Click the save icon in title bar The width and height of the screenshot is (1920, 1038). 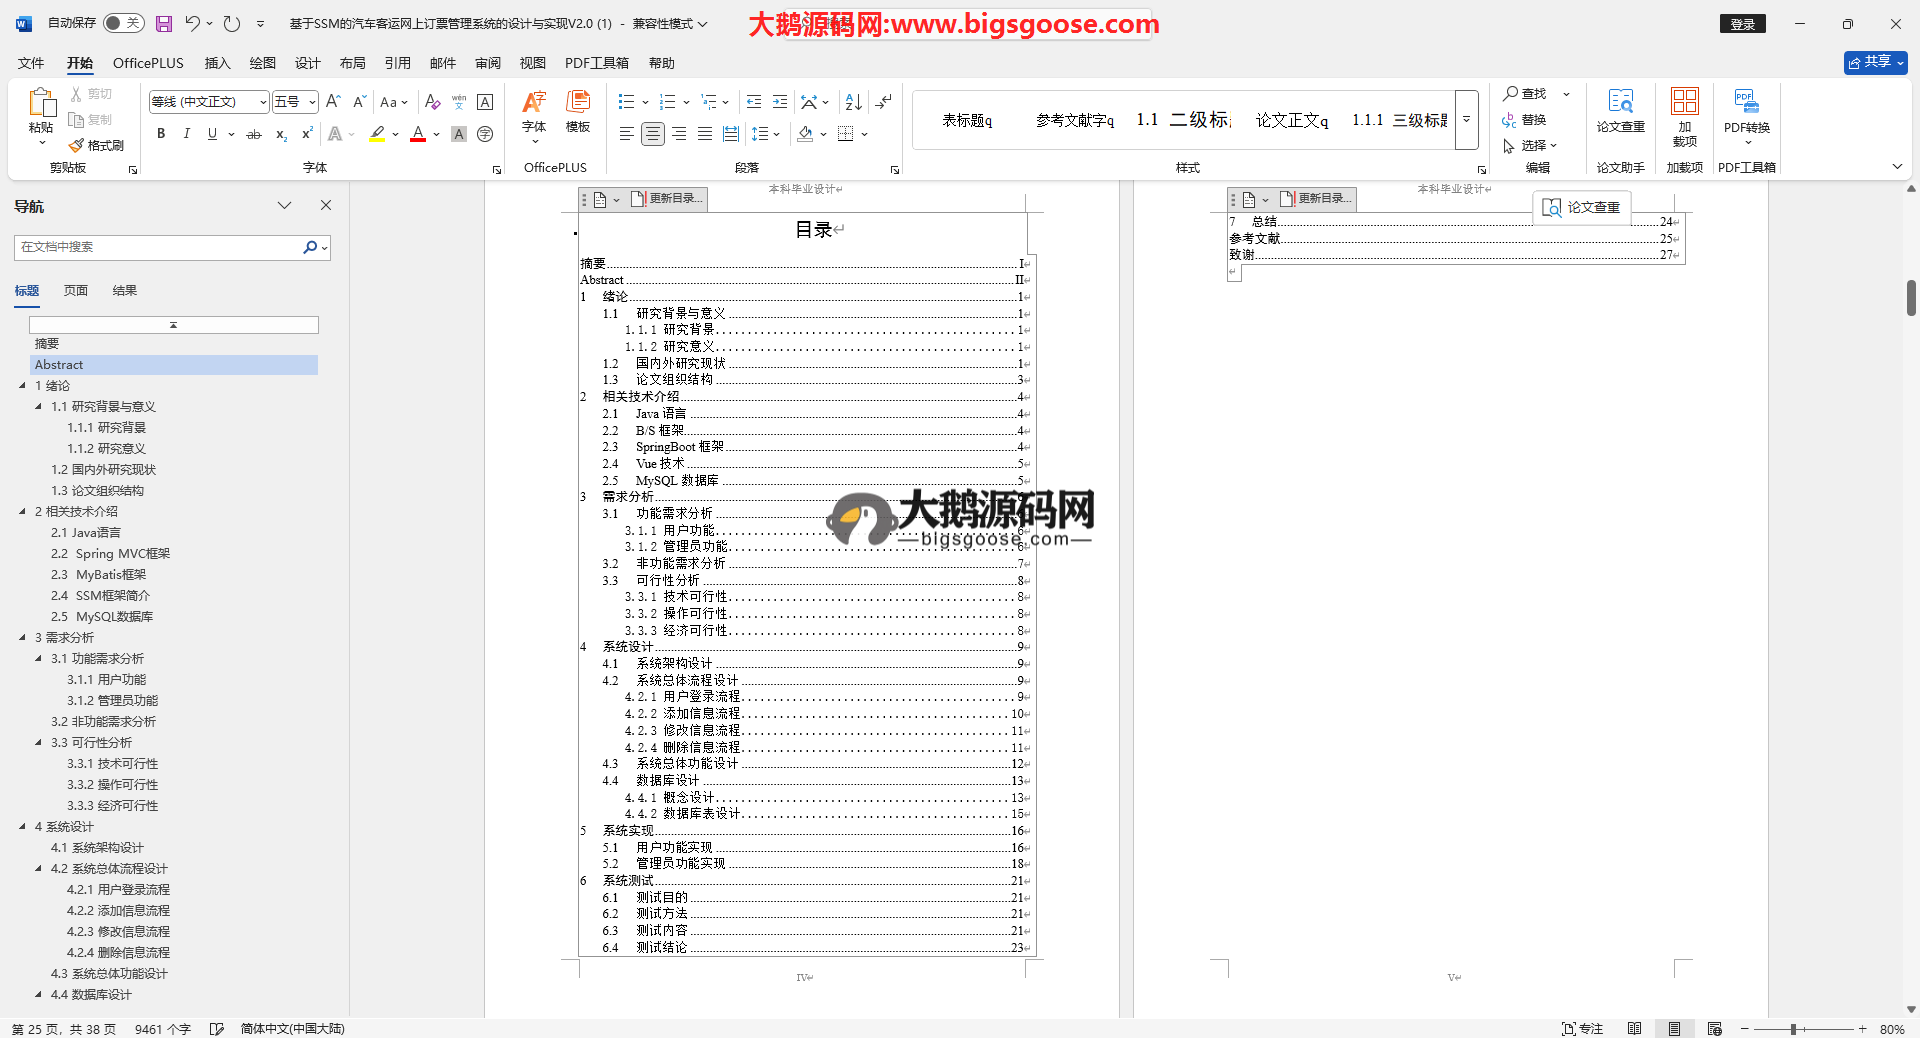pos(164,23)
